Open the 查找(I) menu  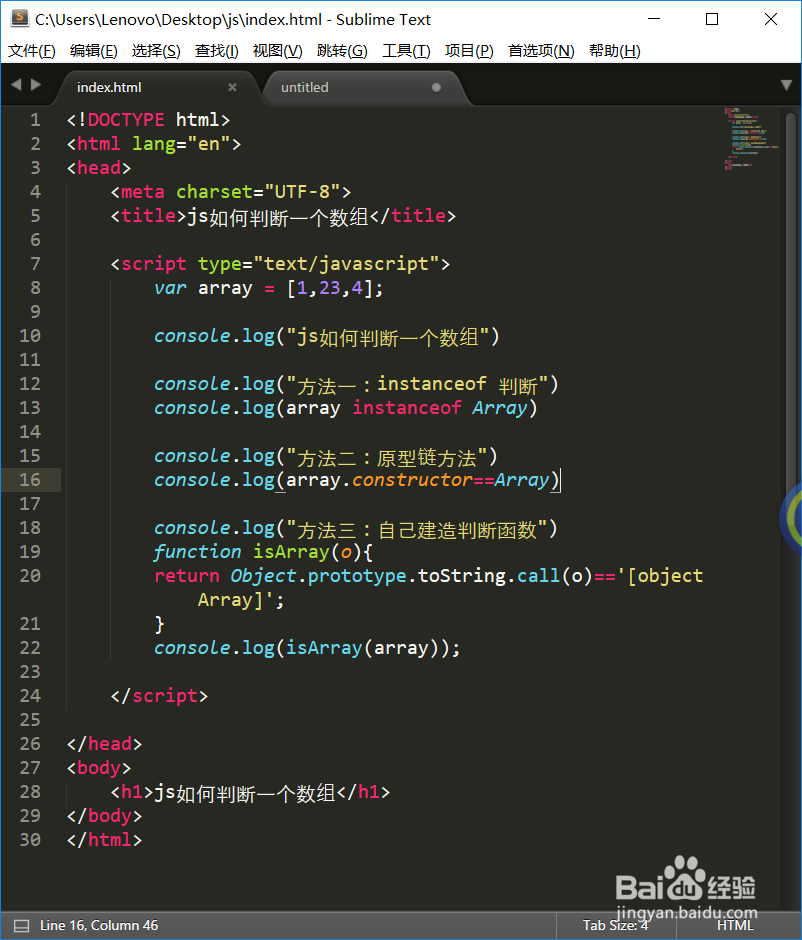pyautogui.click(x=216, y=51)
